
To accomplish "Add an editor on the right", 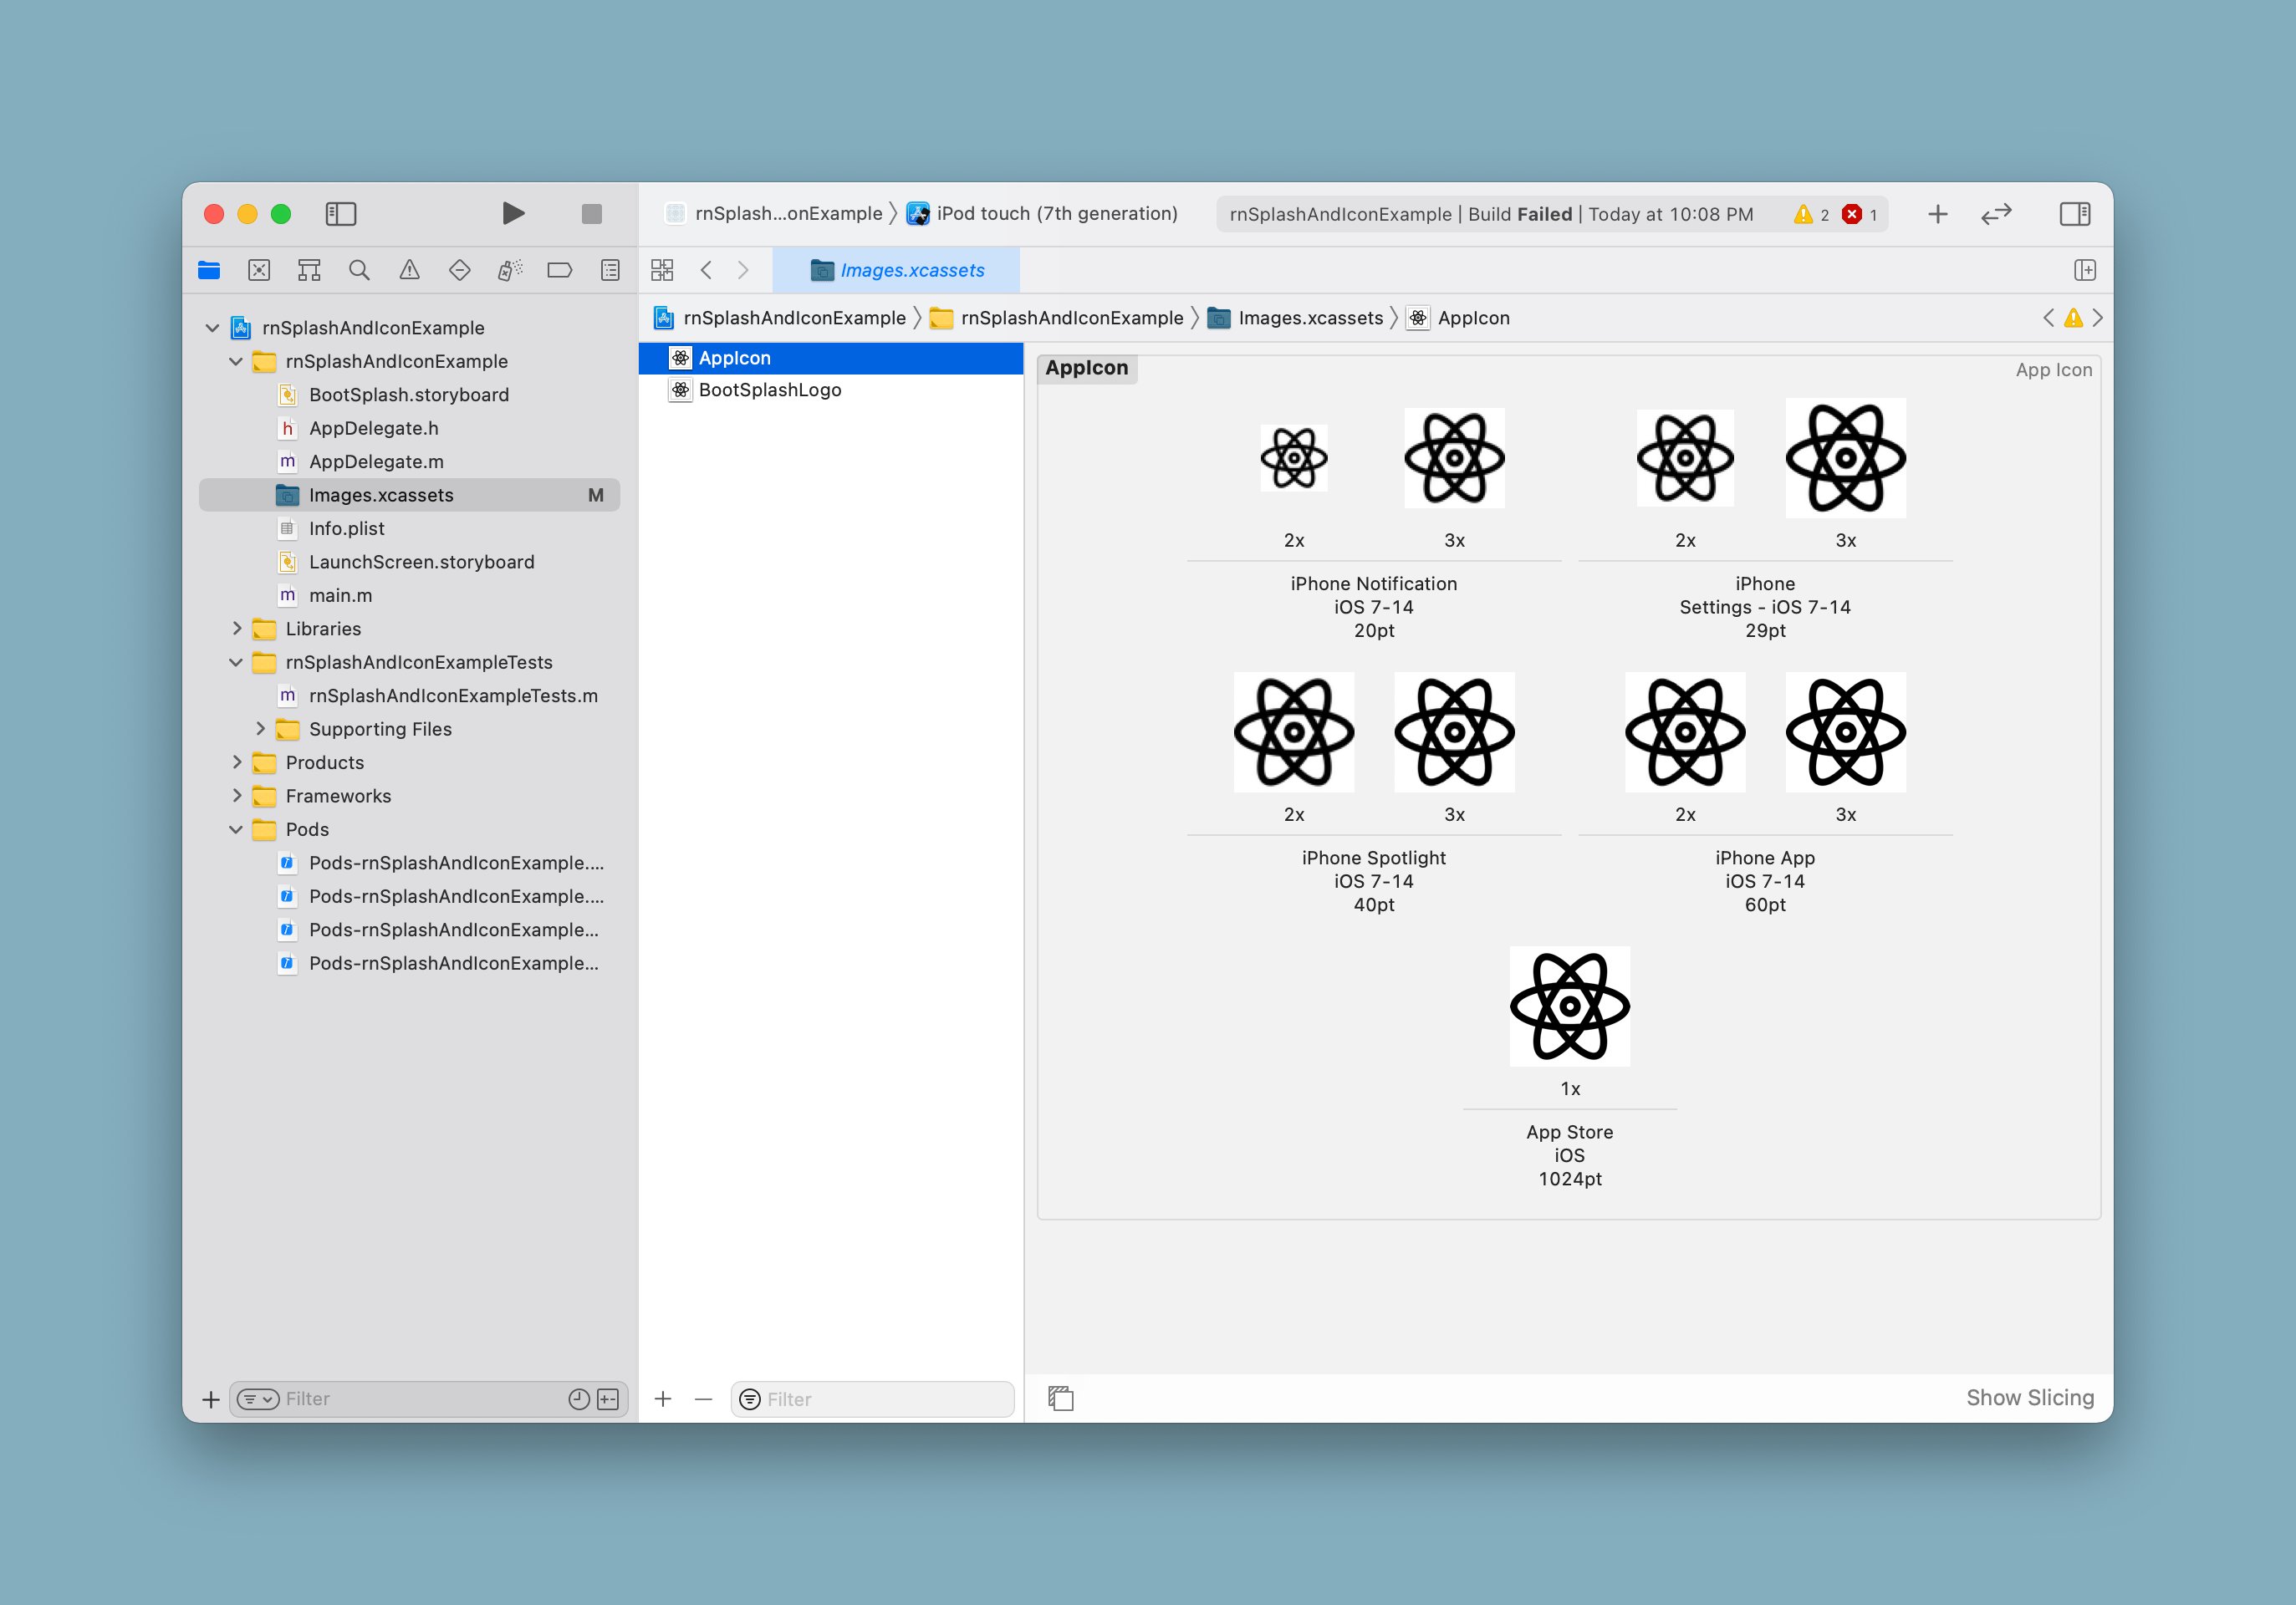I will (2085, 270).
